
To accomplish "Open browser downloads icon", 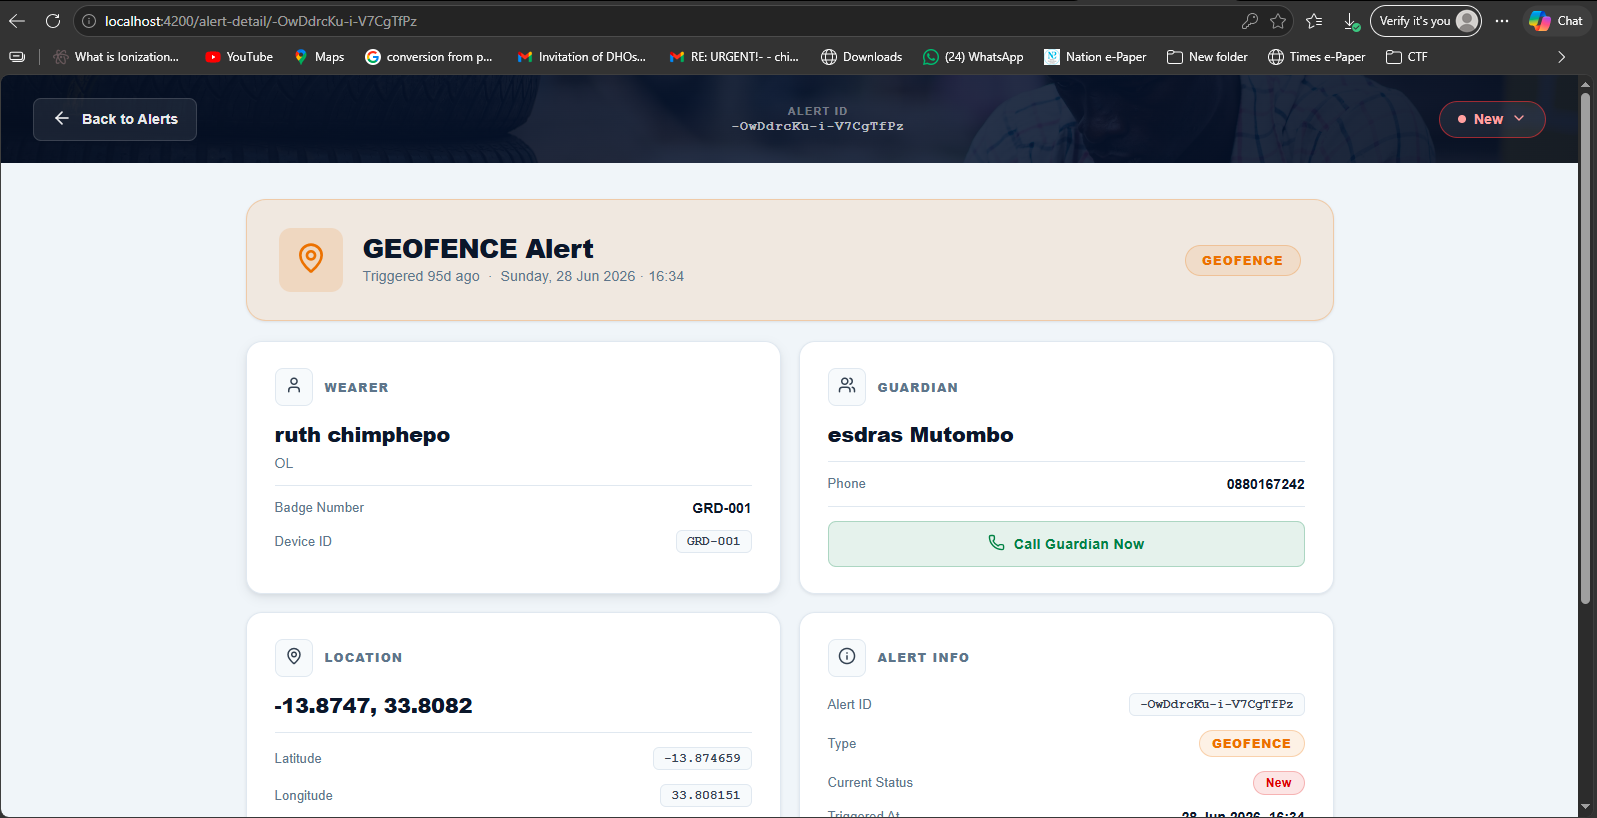I will click(1351, 21).
